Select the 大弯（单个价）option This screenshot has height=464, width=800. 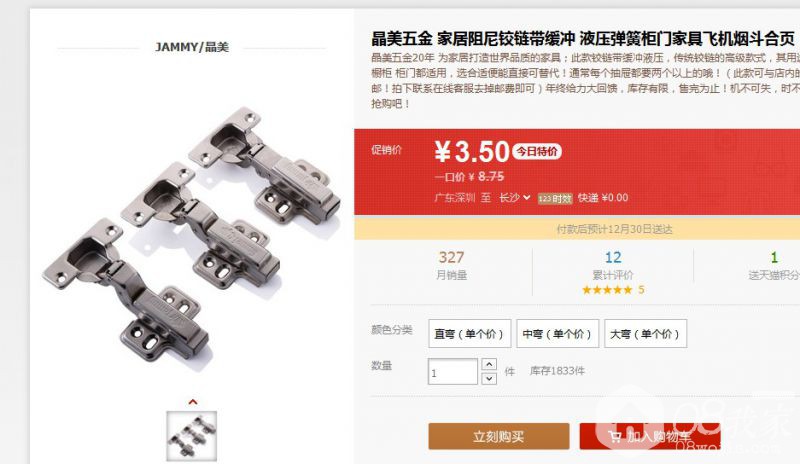645,334
